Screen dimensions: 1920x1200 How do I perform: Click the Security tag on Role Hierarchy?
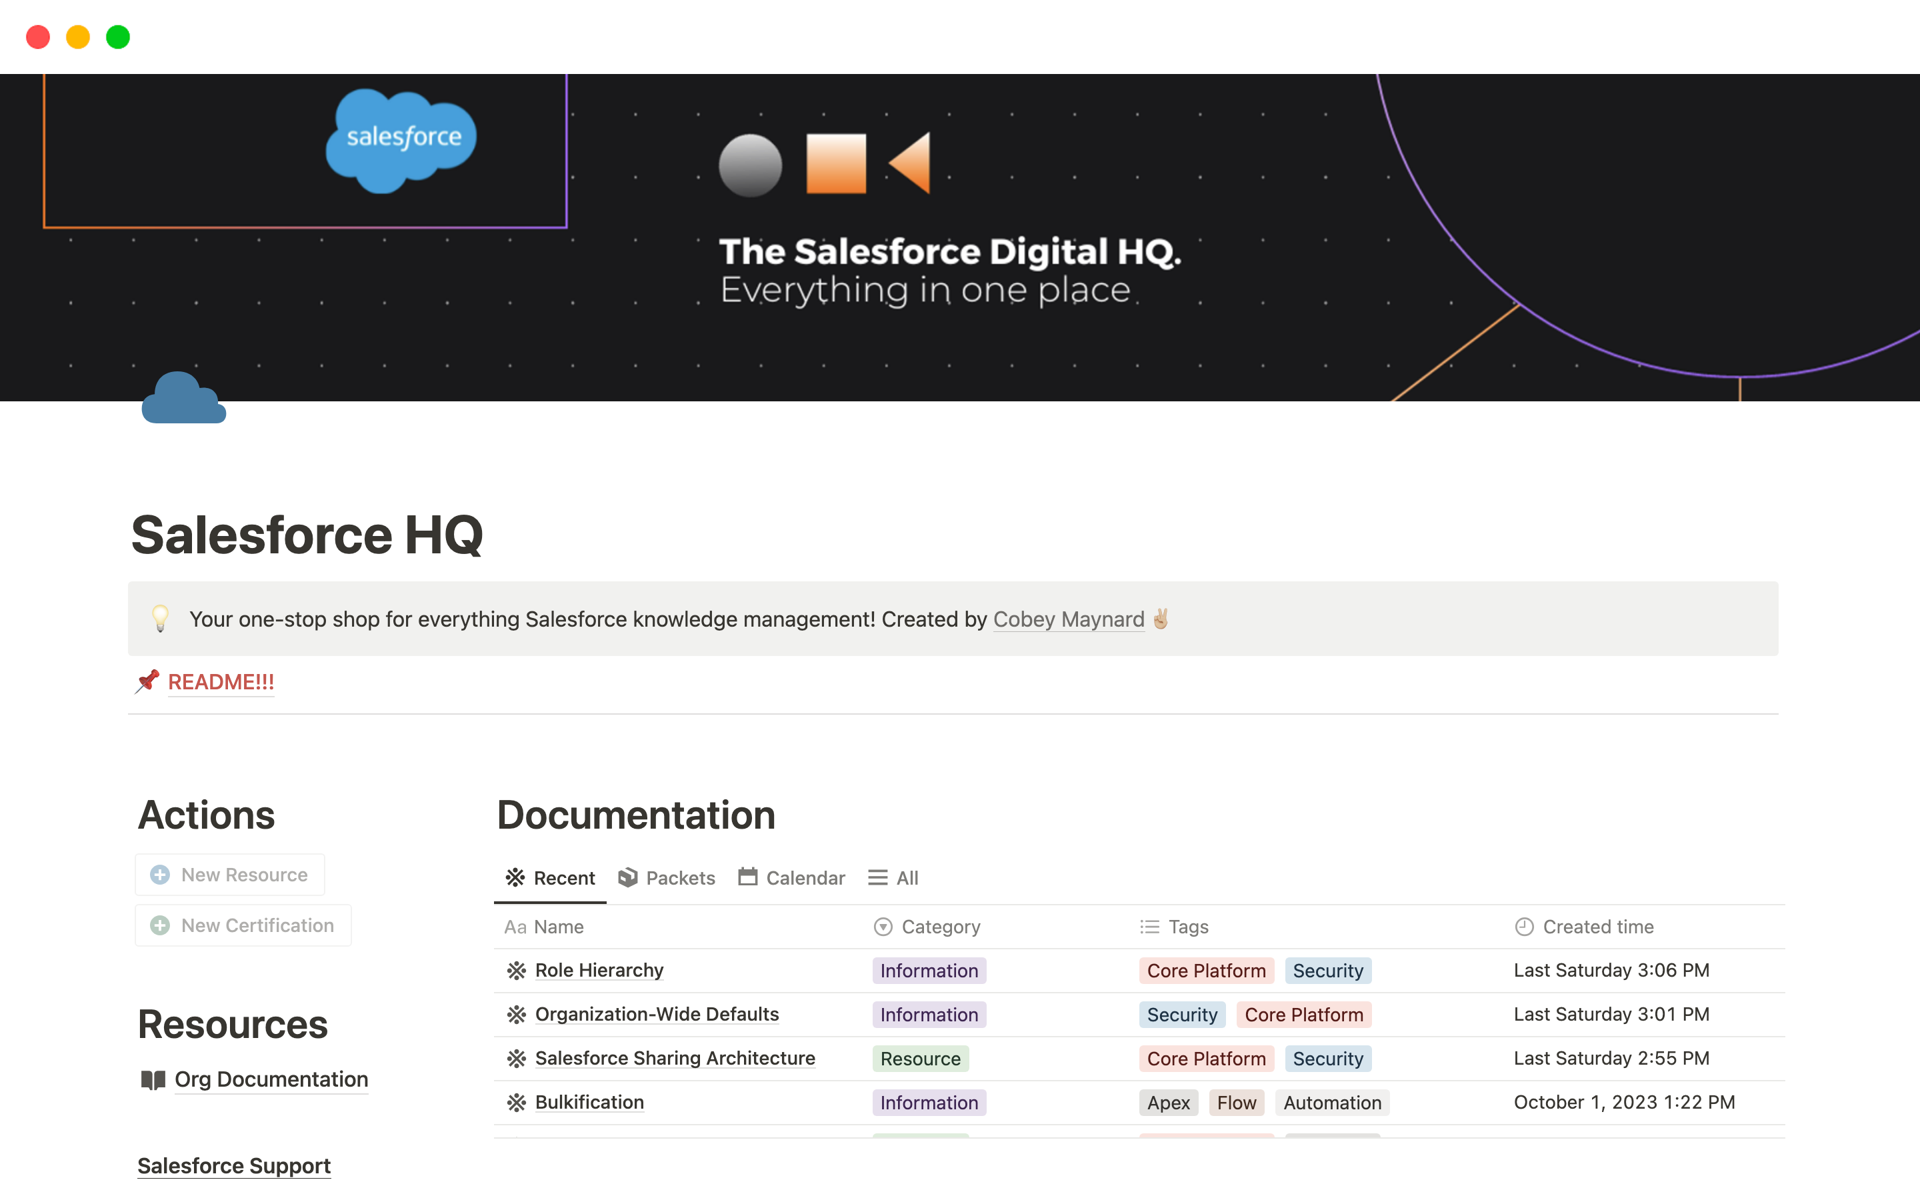[x=1327, y=971]
